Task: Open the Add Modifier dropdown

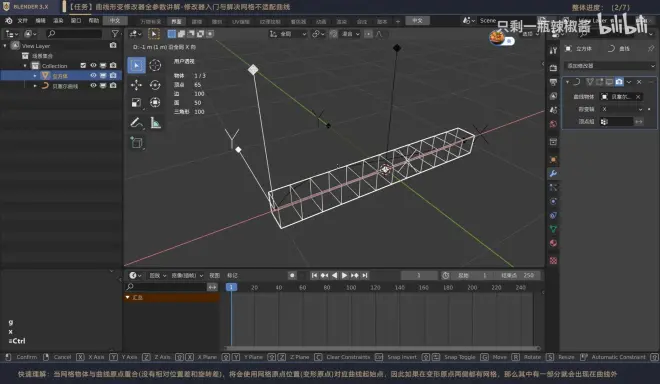Action: (x=610, y=66)
